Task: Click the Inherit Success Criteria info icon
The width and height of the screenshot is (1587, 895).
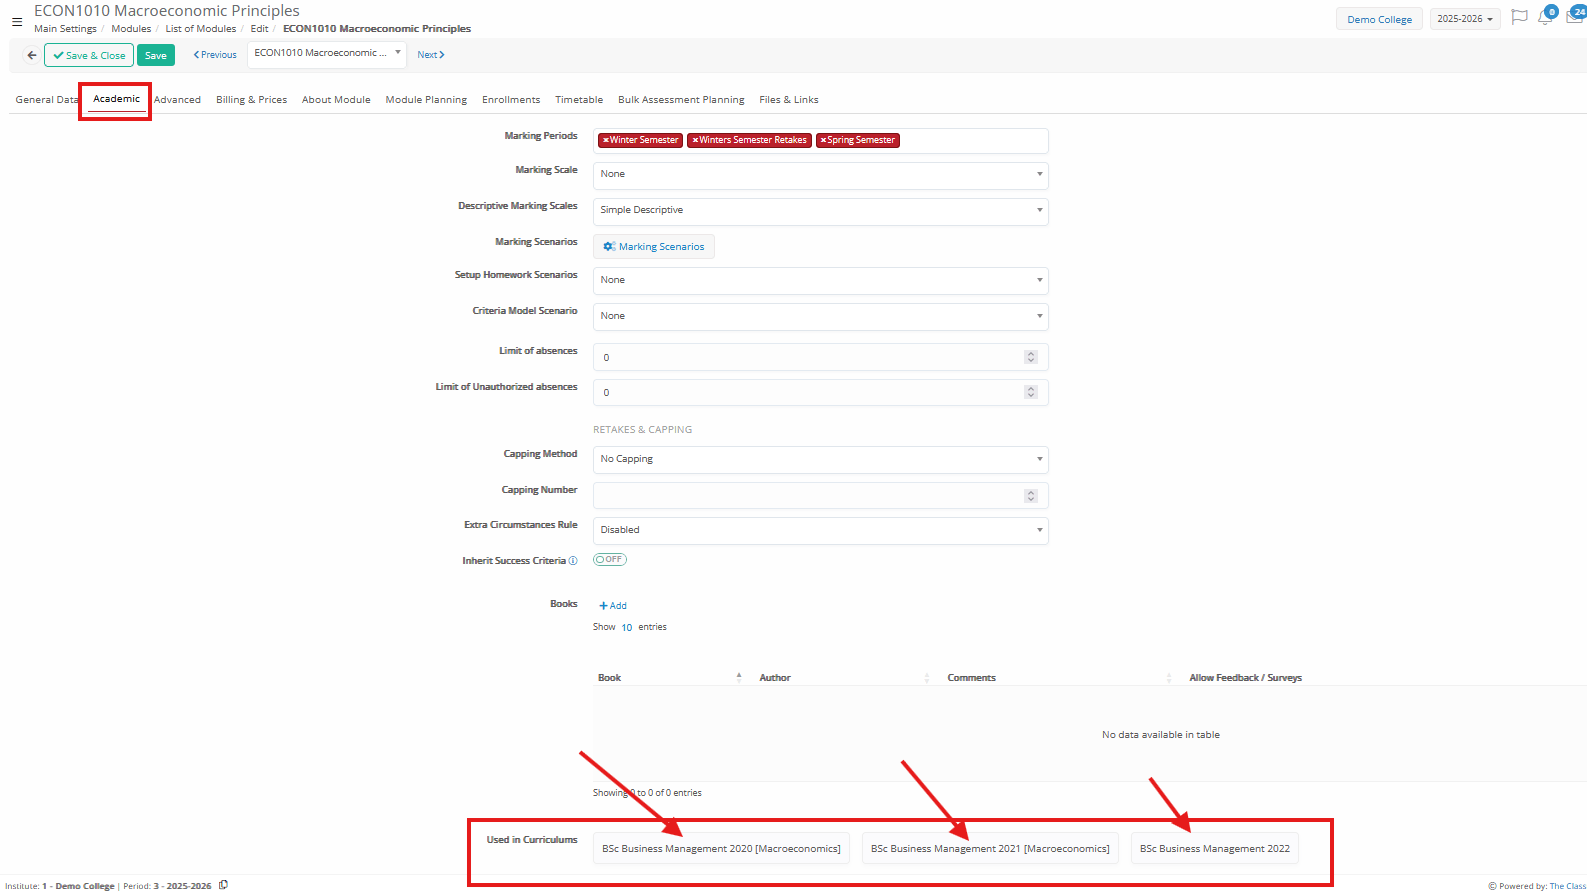Action: [573, 561]
